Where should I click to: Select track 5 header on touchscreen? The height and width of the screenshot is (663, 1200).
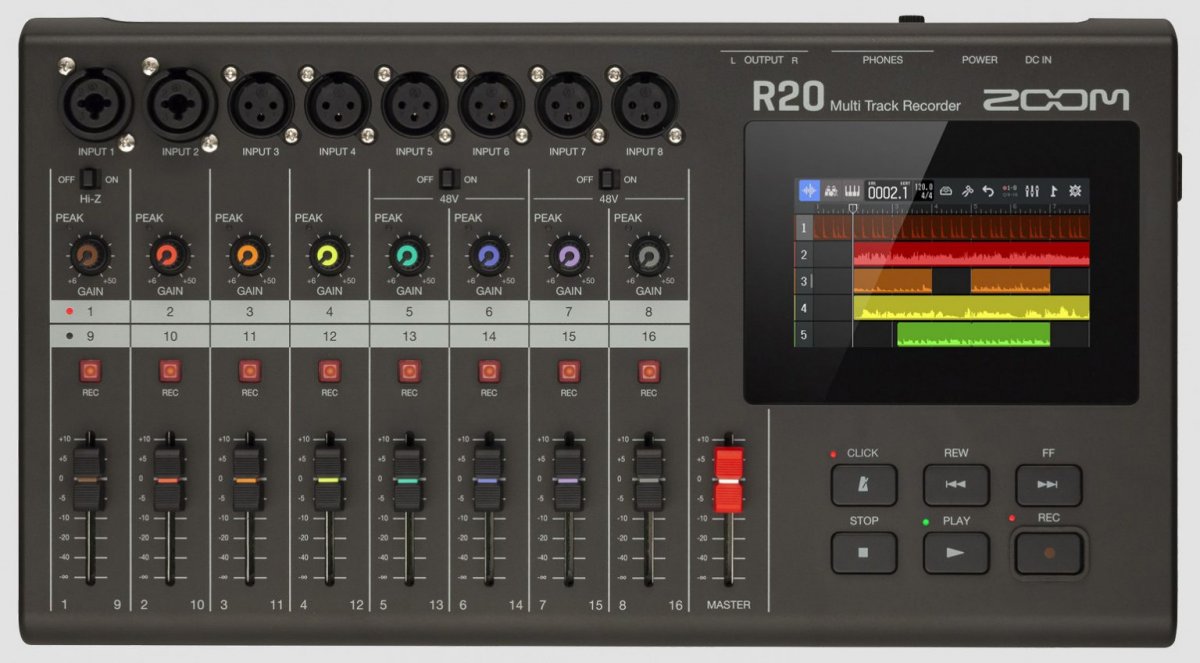pyautogui.click(x=803, y=334)
